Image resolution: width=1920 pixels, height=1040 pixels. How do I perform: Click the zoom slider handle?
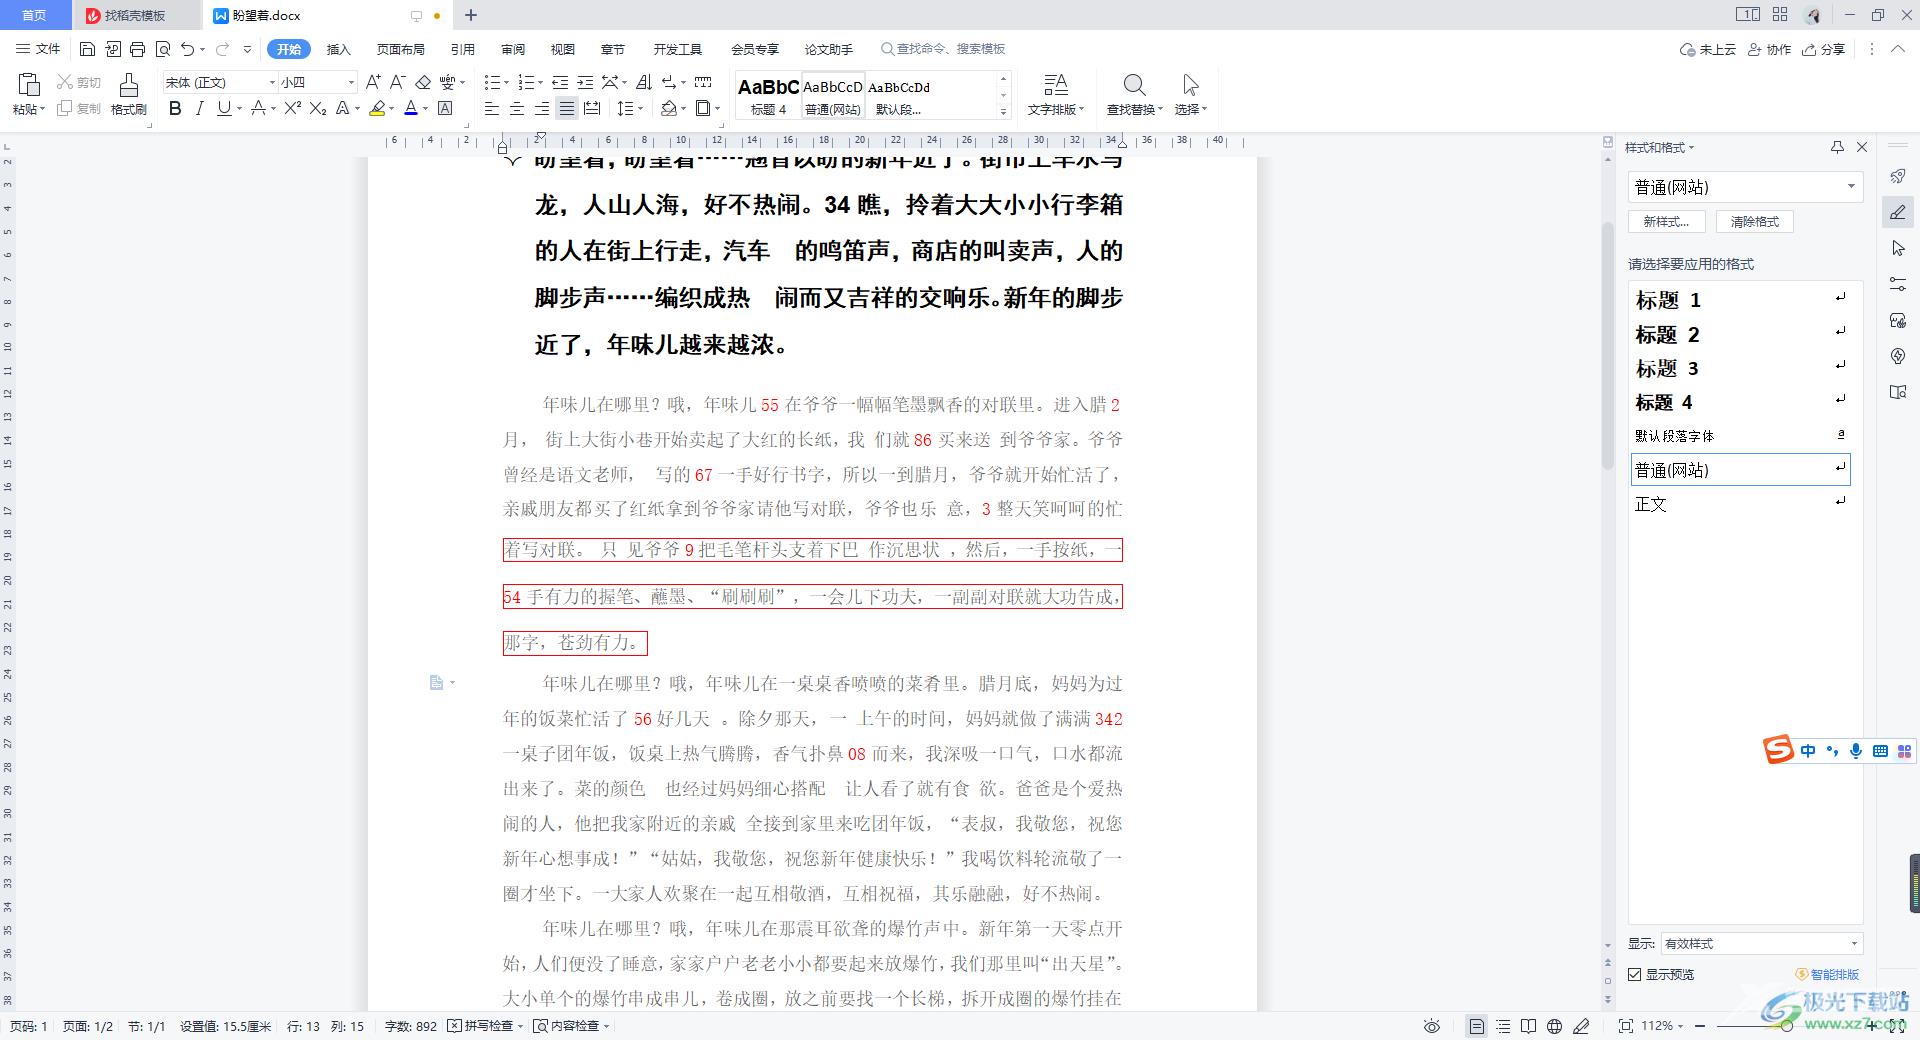click(1787, 1026)
